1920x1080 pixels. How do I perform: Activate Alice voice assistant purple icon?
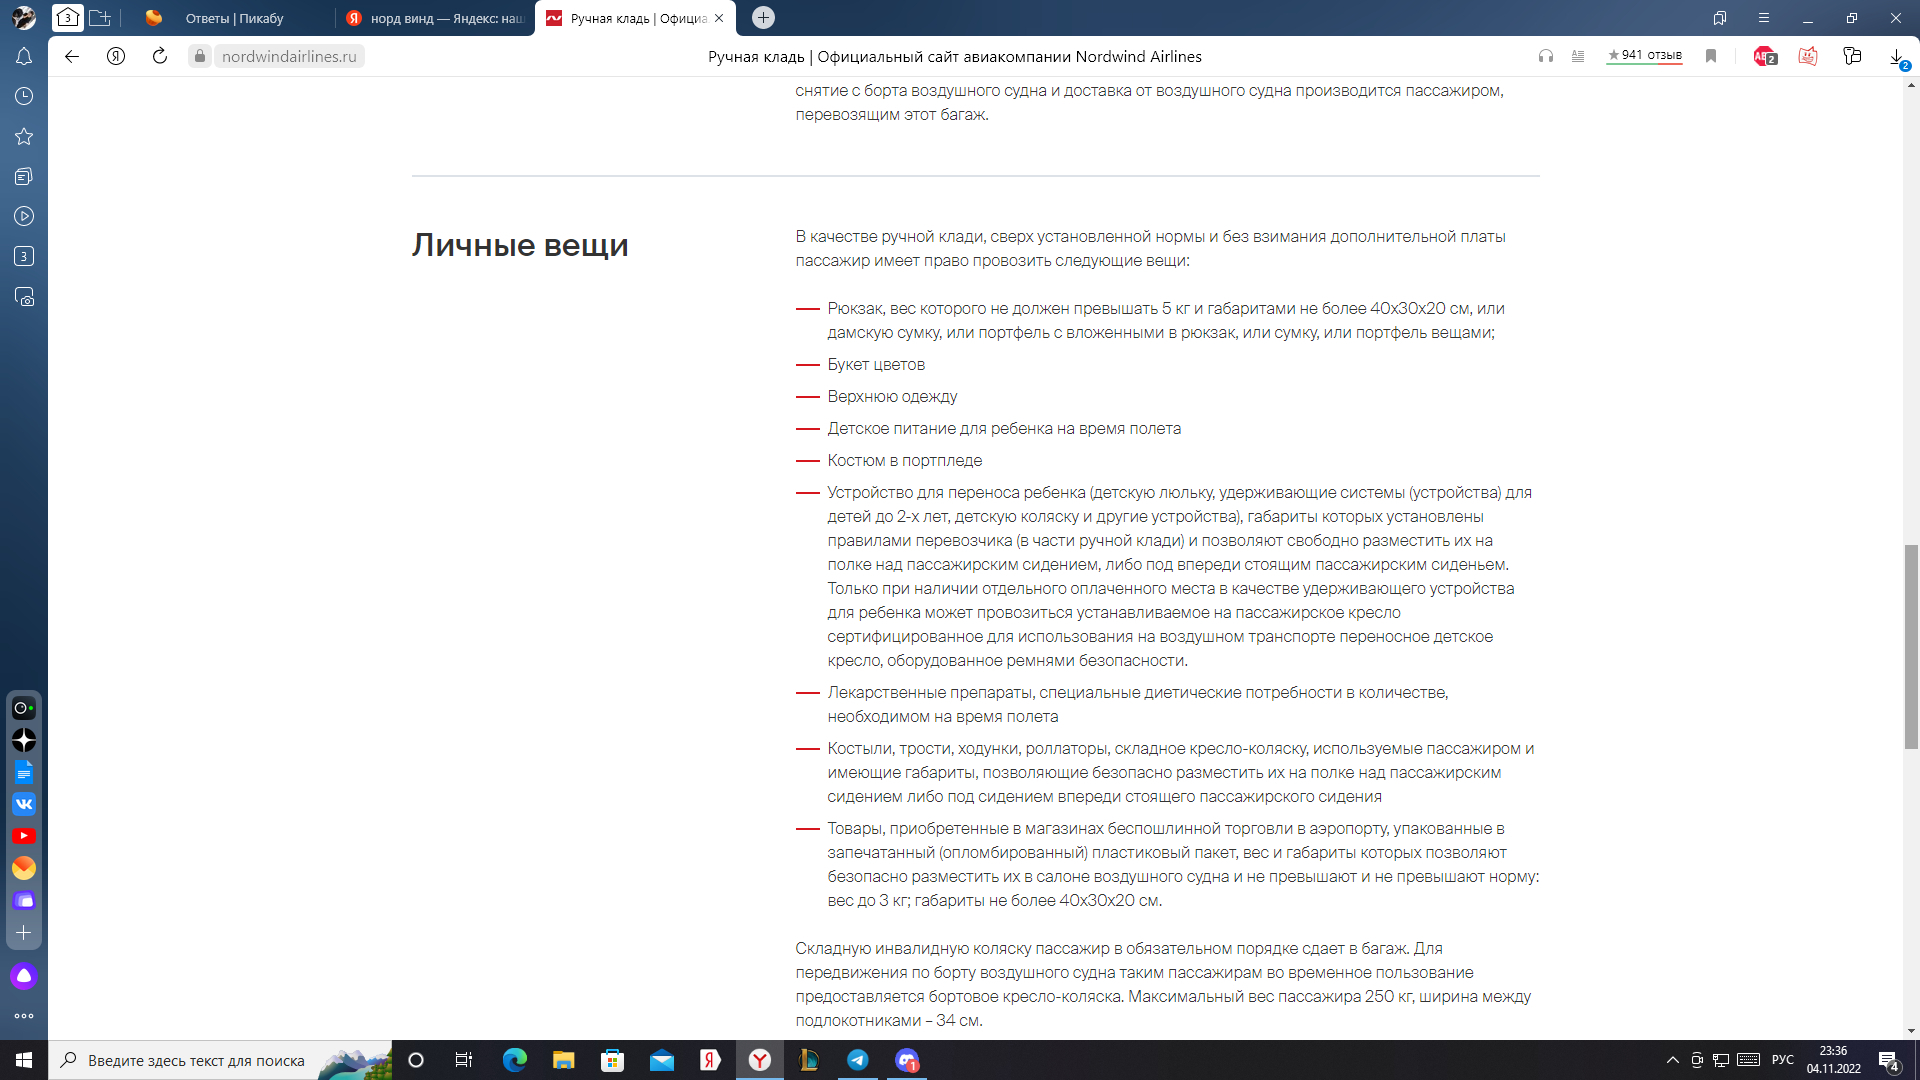point(24,976)
